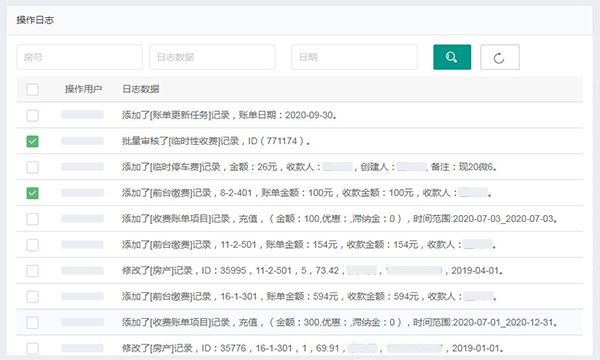Check the 临时停车费 26元 row checkbox
The width and height of the screenshot is (600, 360).
coord(33,167)
